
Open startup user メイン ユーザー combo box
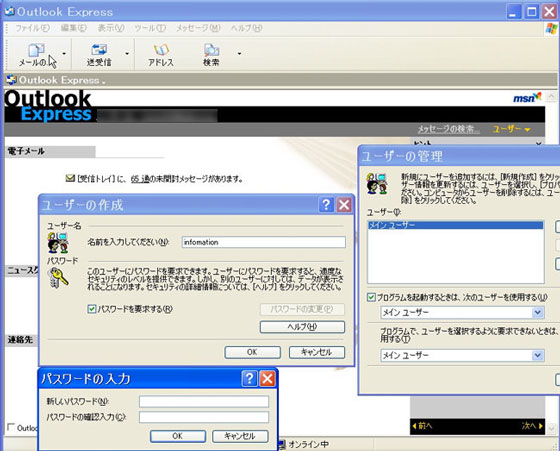[462, 313]
